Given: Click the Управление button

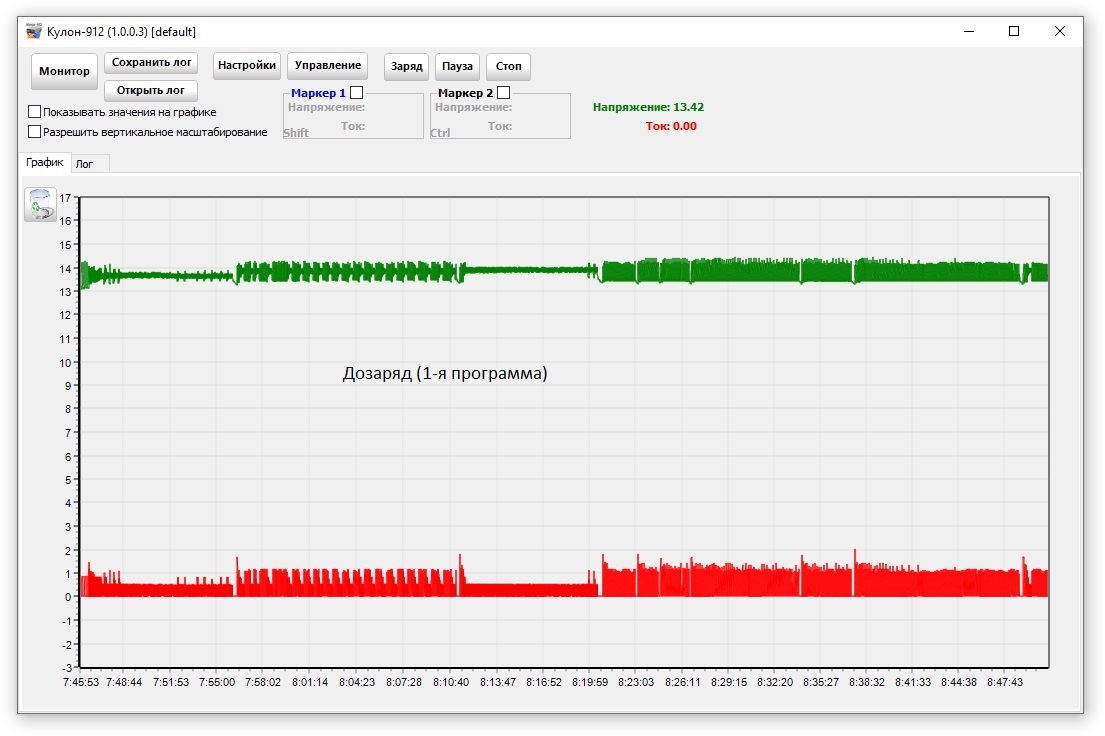Looking at the screenshot, I should (328, 66).
